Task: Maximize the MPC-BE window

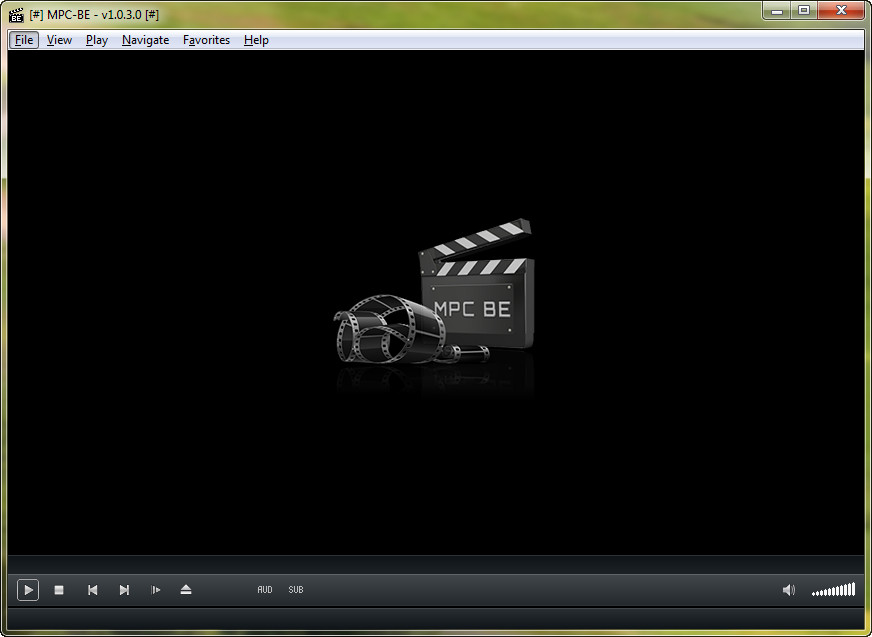Action: (804, 11)
